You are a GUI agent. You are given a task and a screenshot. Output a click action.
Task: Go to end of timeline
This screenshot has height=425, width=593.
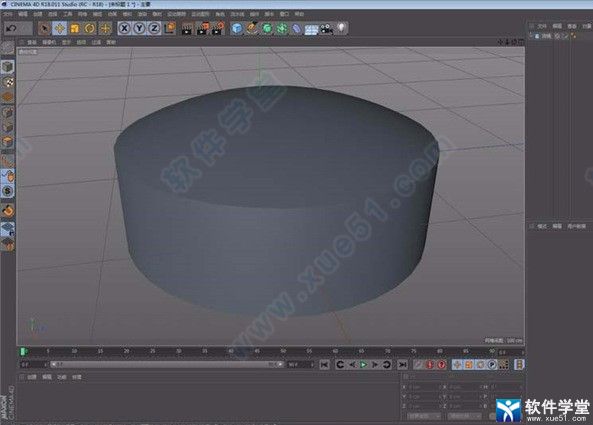[x=402, y=365]
